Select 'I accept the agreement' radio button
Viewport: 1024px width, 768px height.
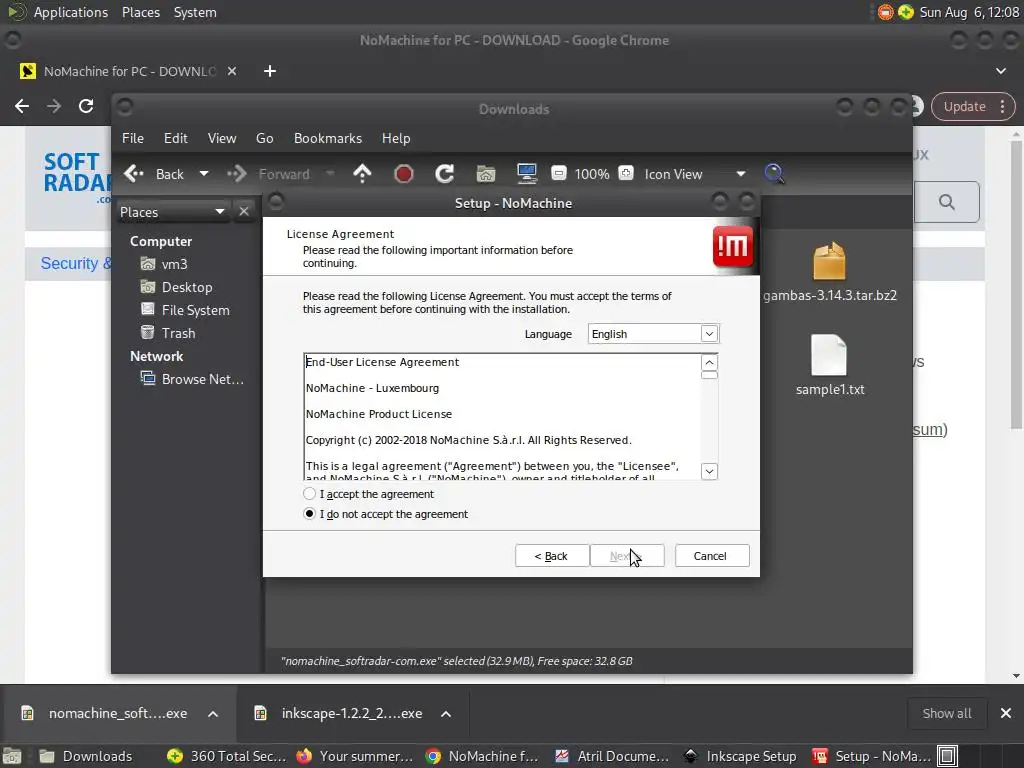pos(310,494)
